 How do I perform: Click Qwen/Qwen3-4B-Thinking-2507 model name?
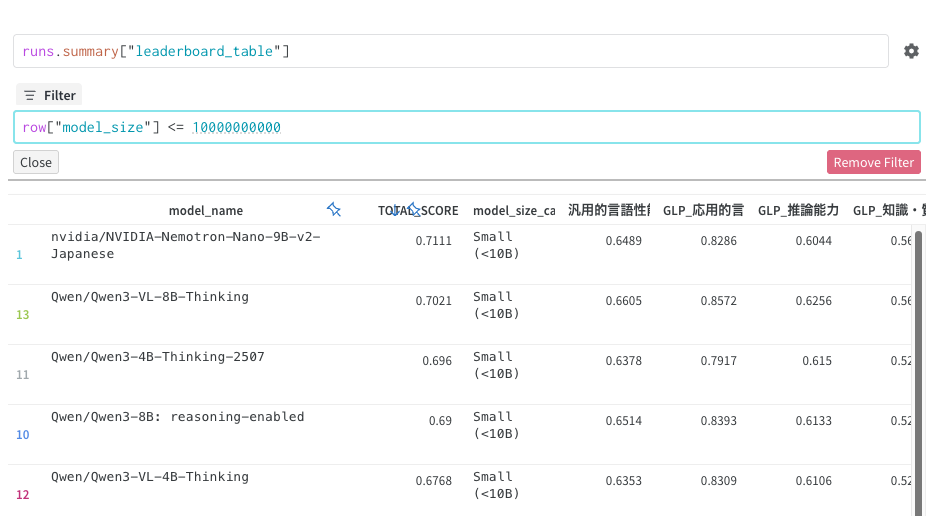[x=158, y=356]
